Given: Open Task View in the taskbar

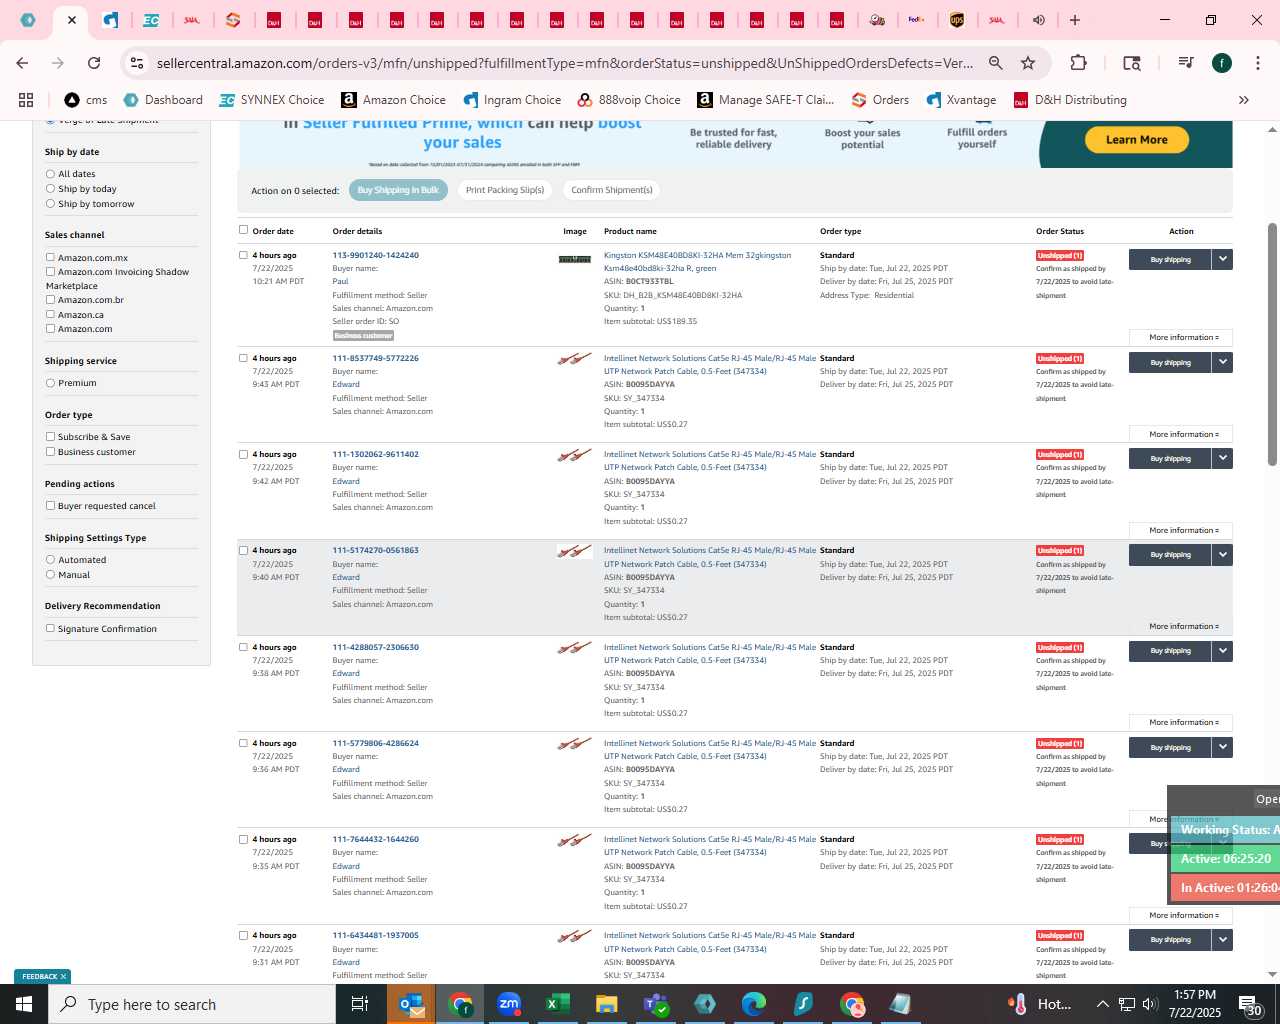Looking at the screenshot, I should pos(360,1004).
